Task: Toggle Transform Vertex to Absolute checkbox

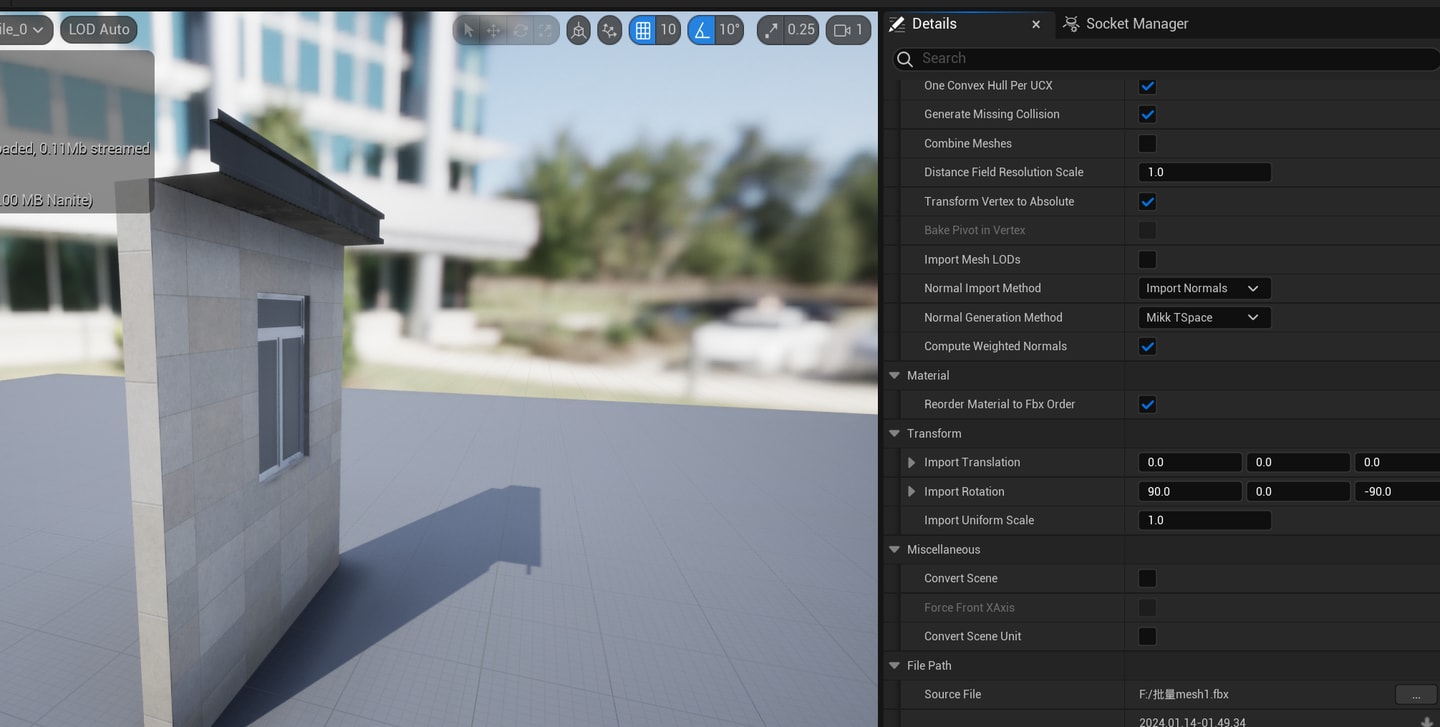Action: pyautogui.click(x=1147, y=201)
